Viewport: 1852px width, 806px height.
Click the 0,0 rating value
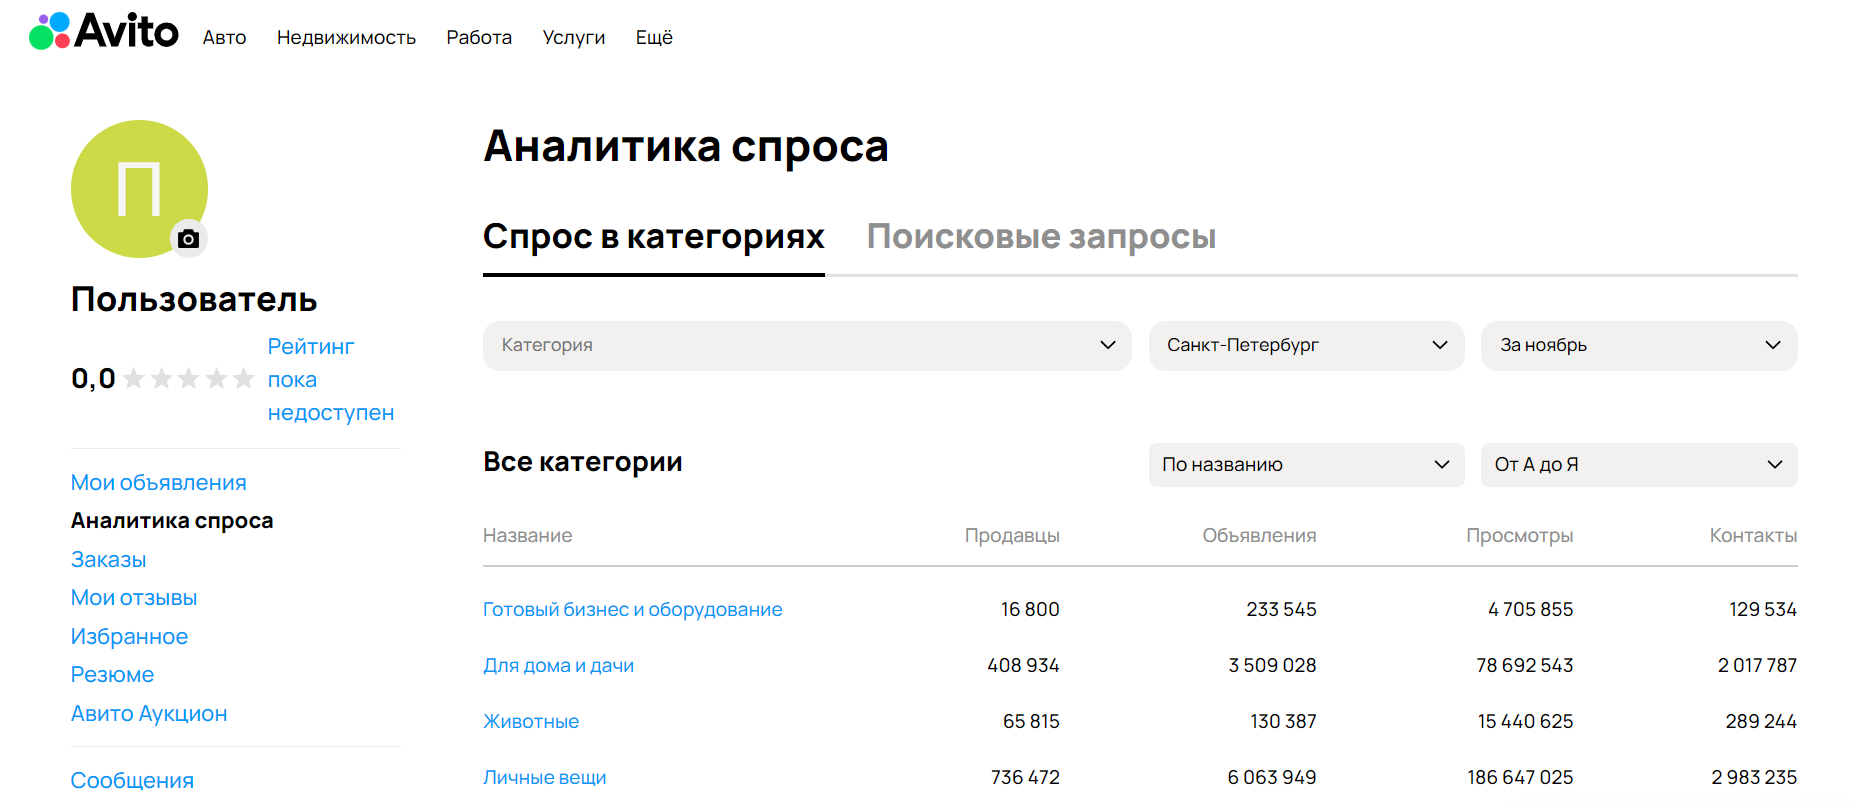pos(93,379)
